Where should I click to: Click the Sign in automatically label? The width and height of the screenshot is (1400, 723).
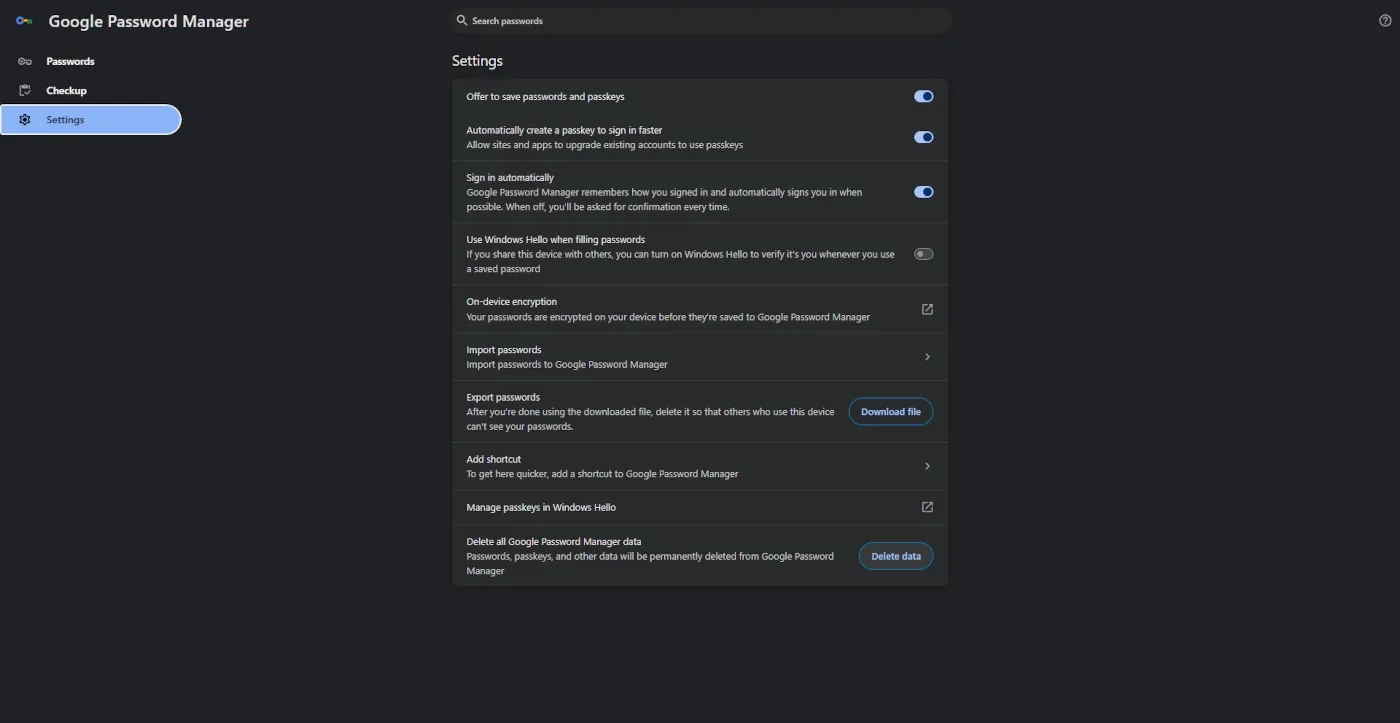[510, 178]
